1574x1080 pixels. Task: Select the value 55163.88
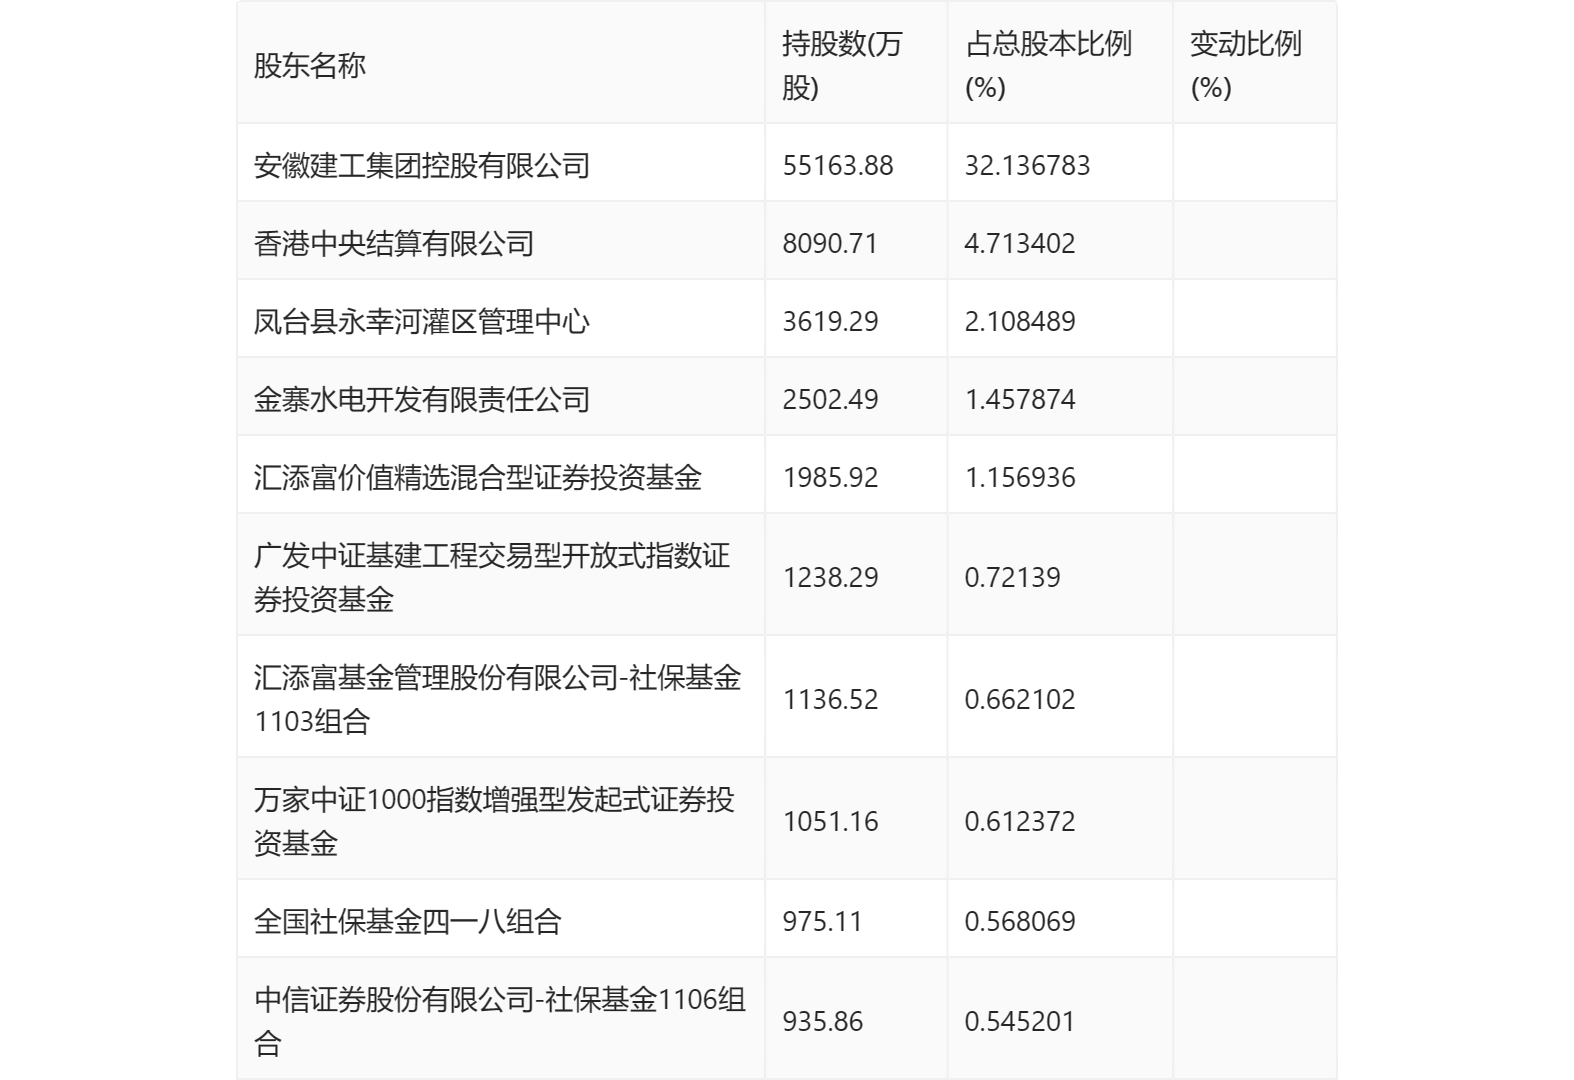[838, 165]
